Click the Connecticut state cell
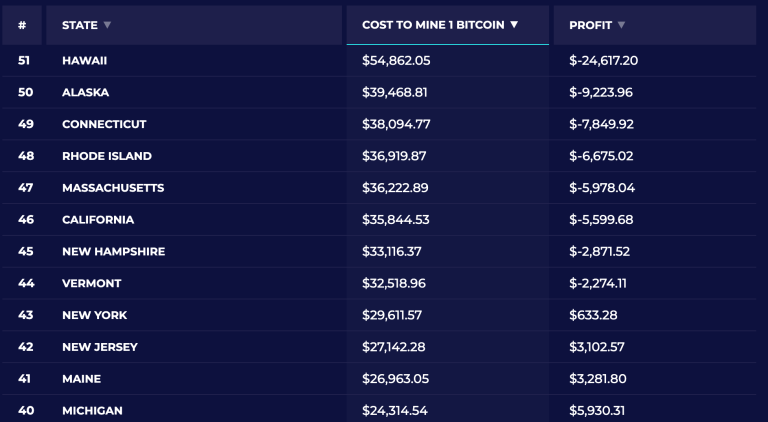Screen dimensions: 768x422 coord(104,125)
